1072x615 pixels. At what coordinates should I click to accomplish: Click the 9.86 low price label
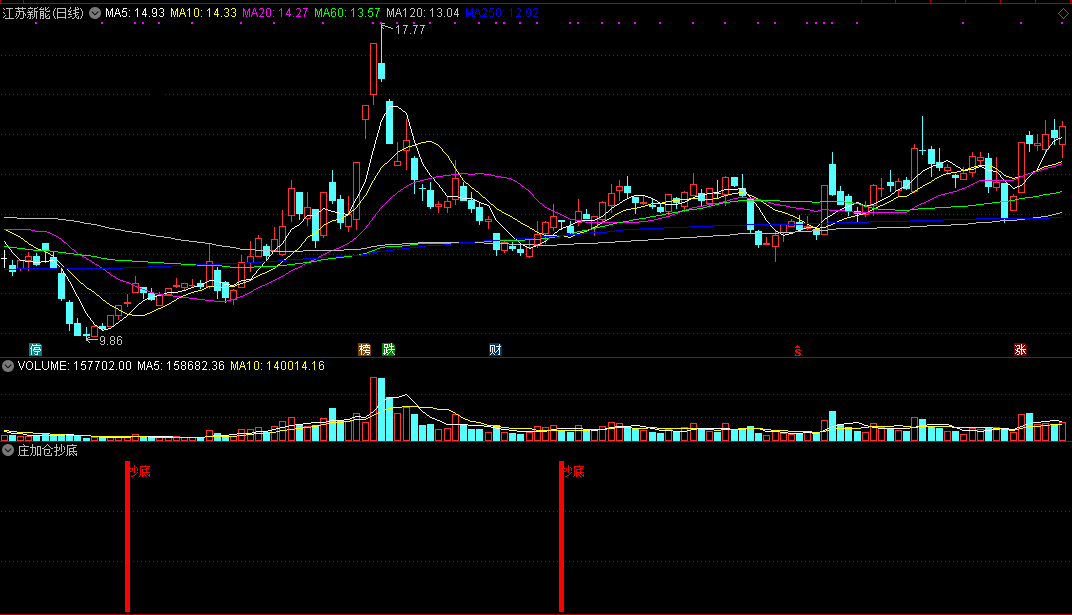coord(111,340)
